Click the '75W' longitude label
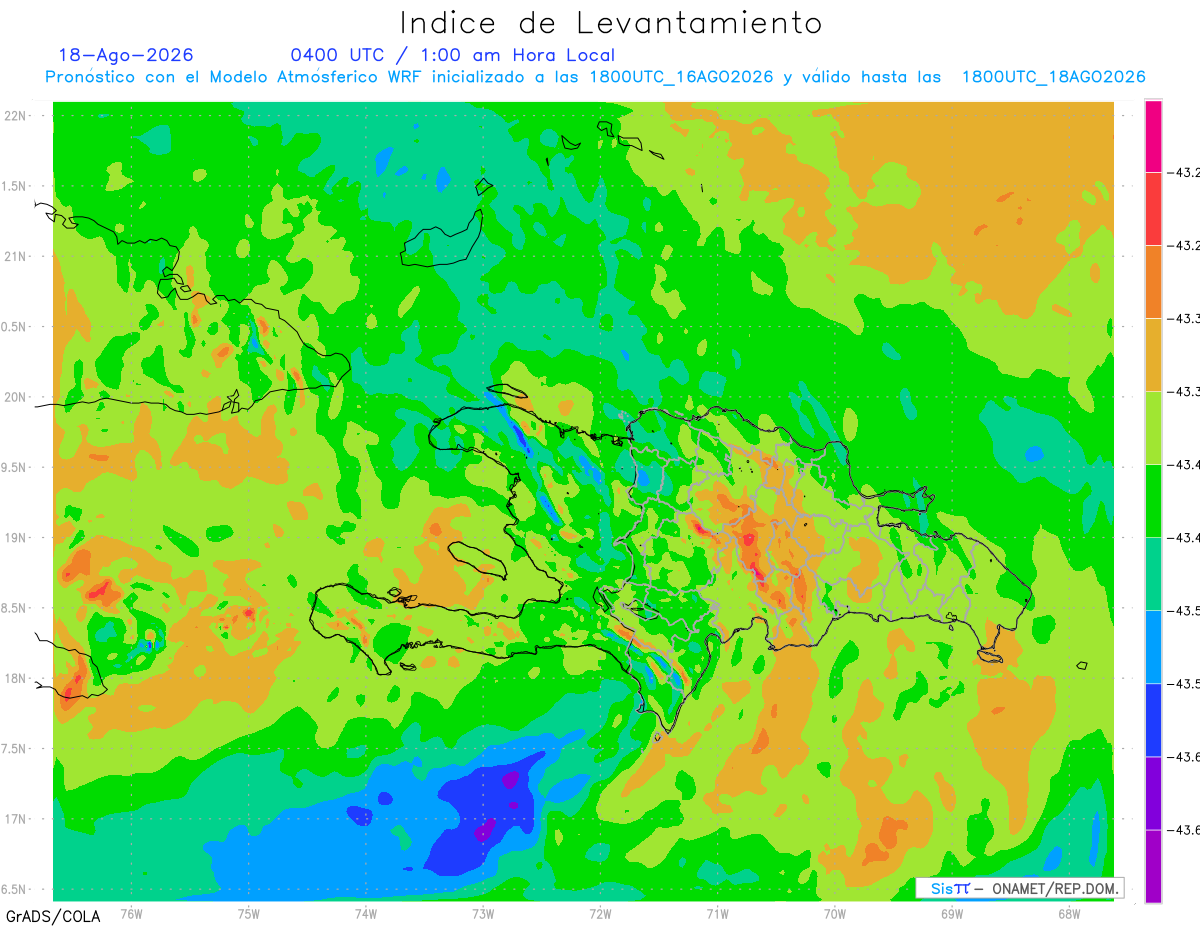 (x=249, y=913)
